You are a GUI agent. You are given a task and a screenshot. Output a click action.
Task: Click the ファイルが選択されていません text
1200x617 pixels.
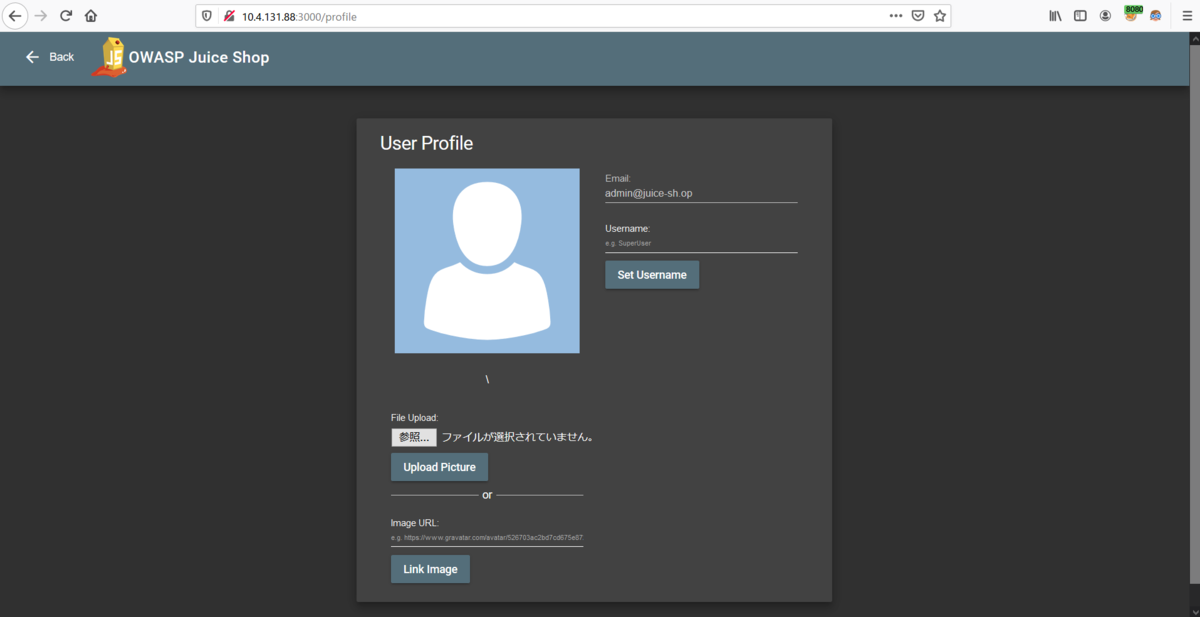pyautogui.click(x=518, y=437)
